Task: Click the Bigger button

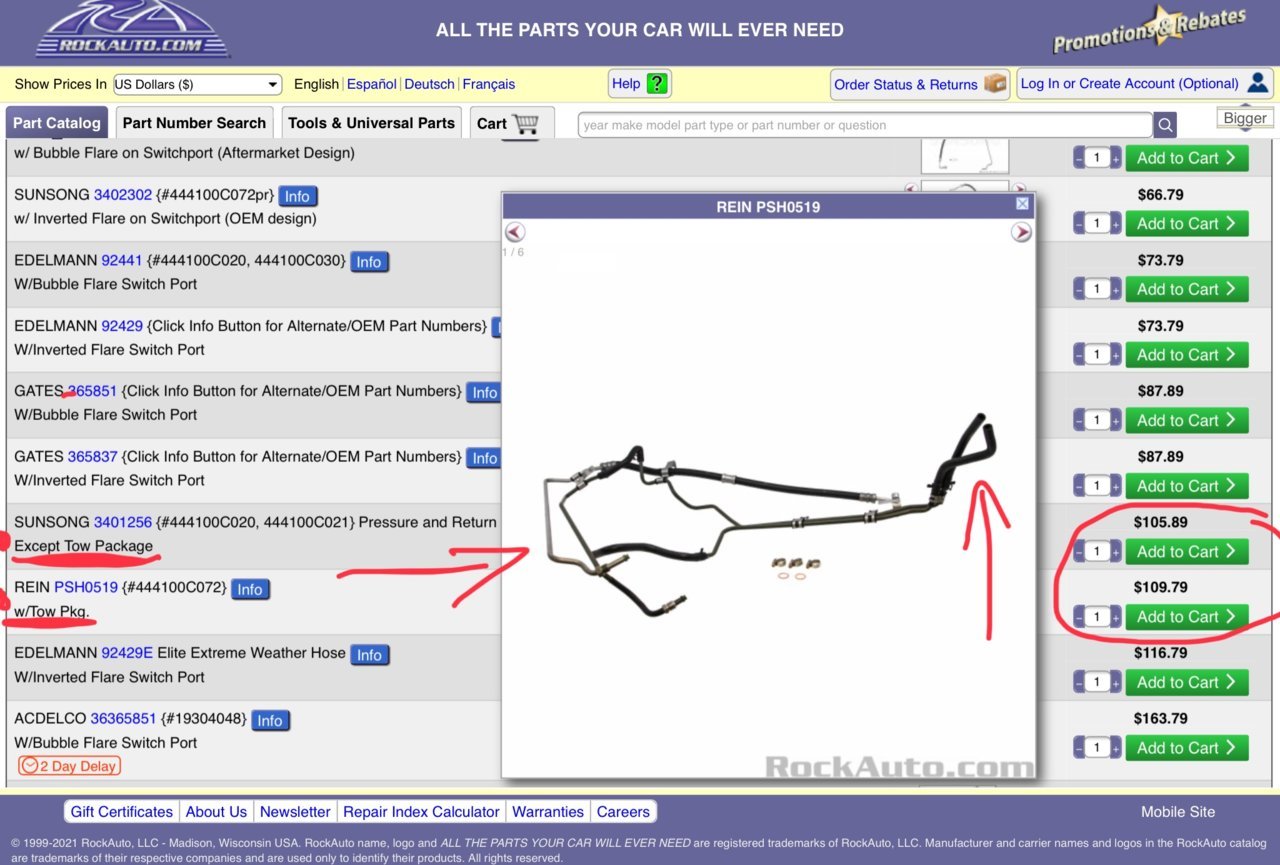Action: pos(1245,118)
